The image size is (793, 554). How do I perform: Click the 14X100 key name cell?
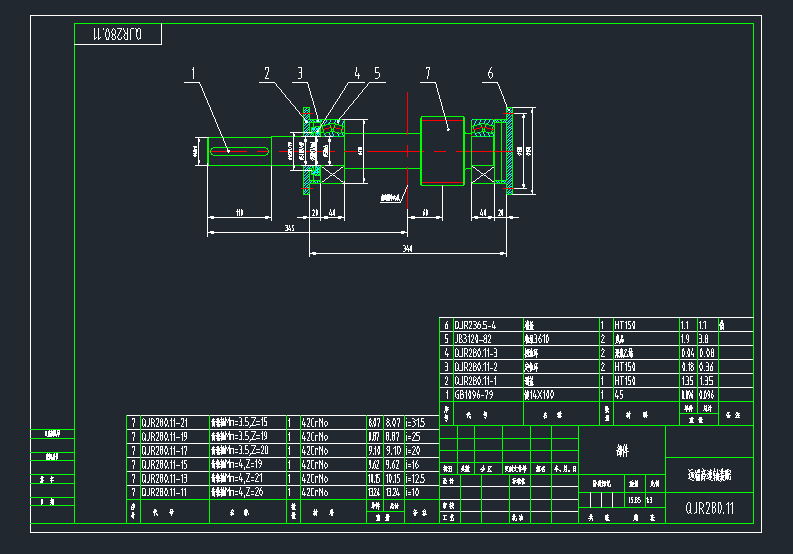(x=561, y=395)
